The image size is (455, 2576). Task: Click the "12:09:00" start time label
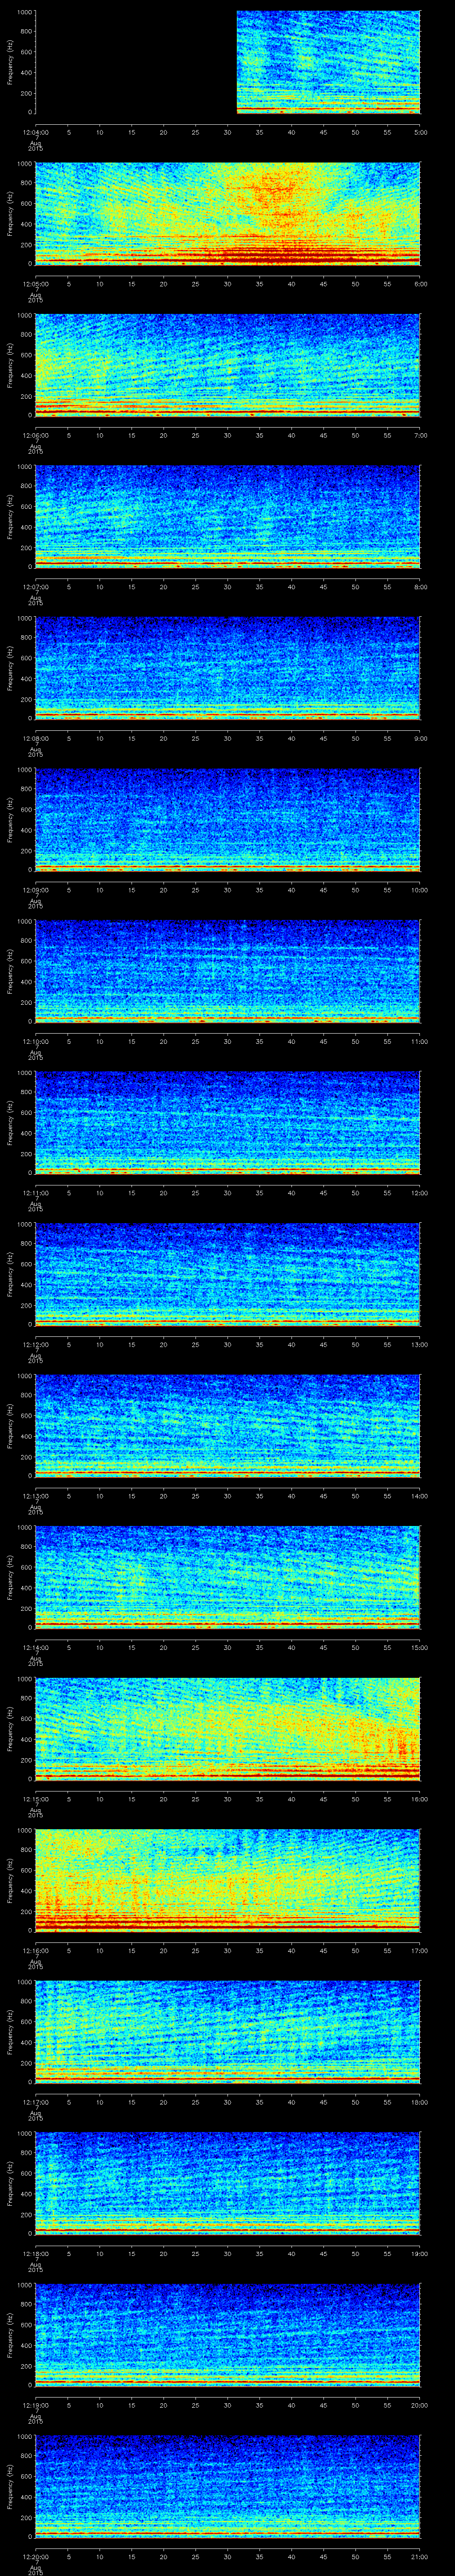(x=35, y=890)
